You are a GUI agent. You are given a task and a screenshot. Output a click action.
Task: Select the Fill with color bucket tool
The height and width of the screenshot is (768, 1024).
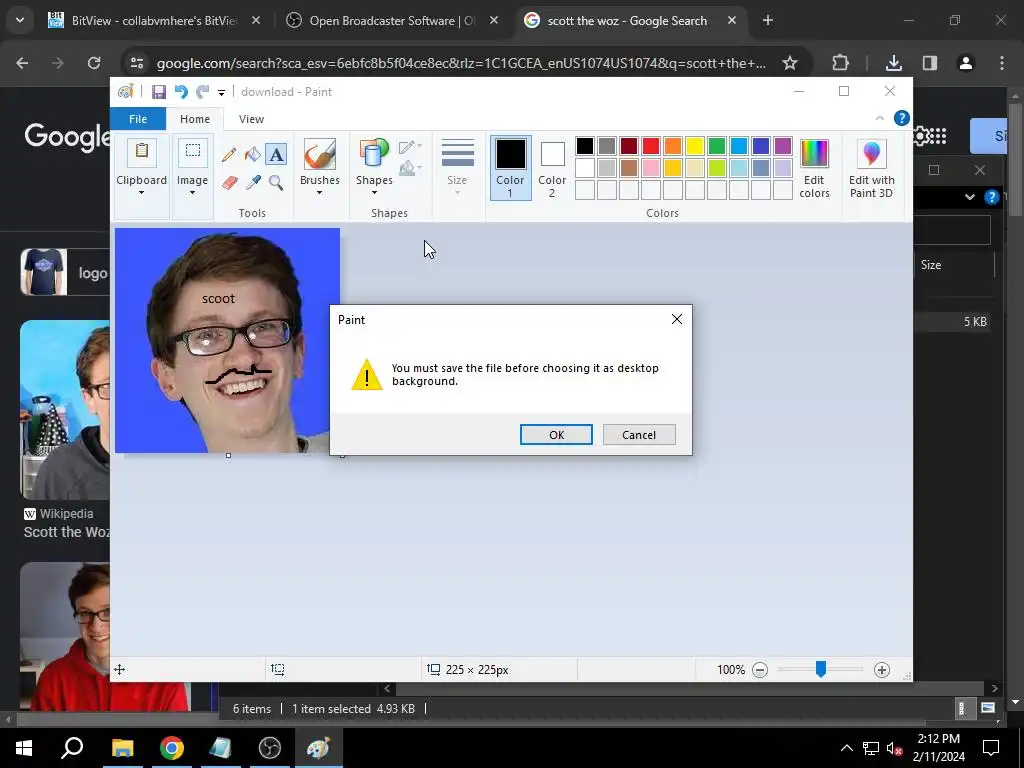(252, 155)
